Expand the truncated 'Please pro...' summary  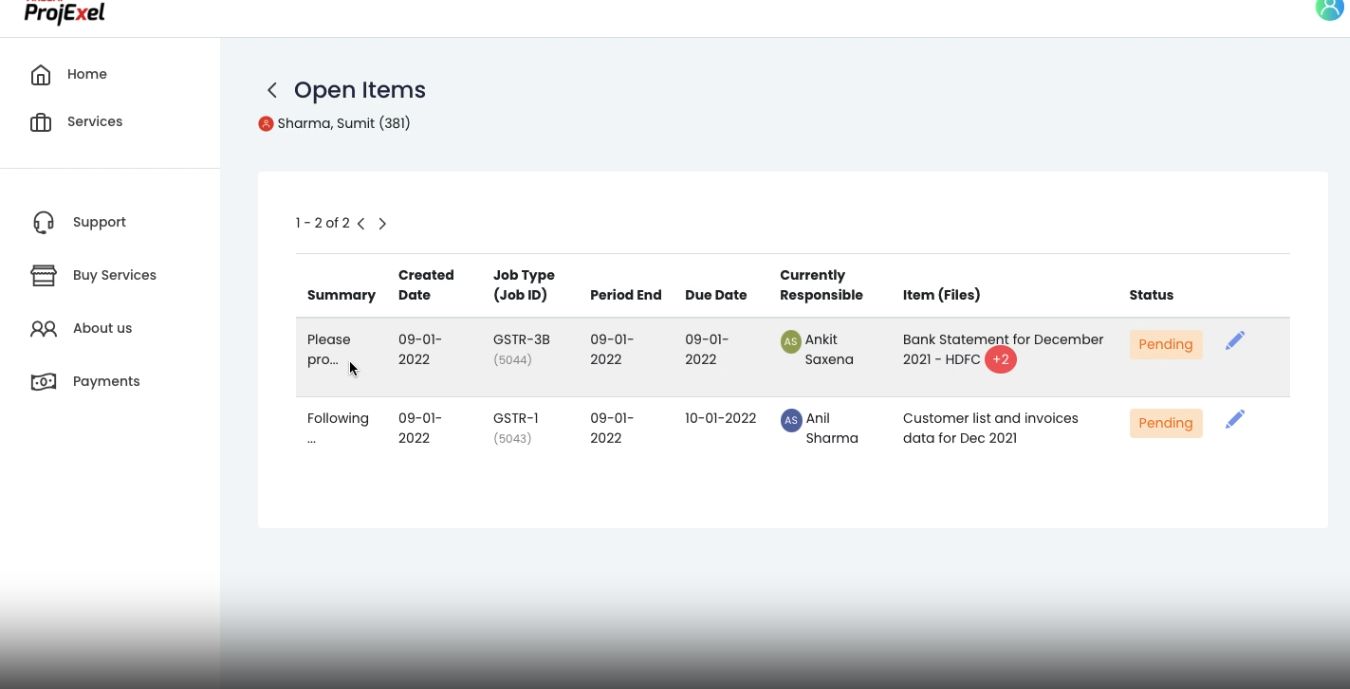[x=328, y=349]
